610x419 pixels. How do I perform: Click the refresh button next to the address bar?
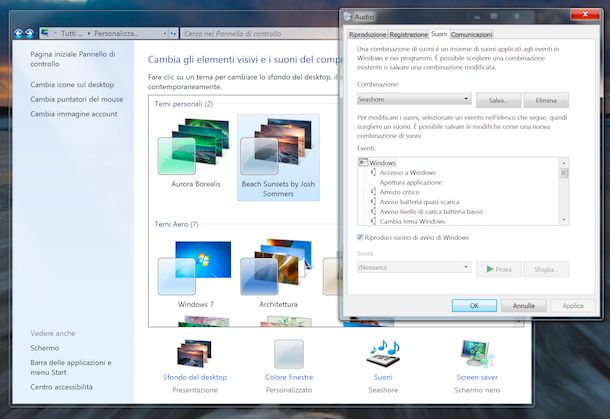tap(173, 34)
